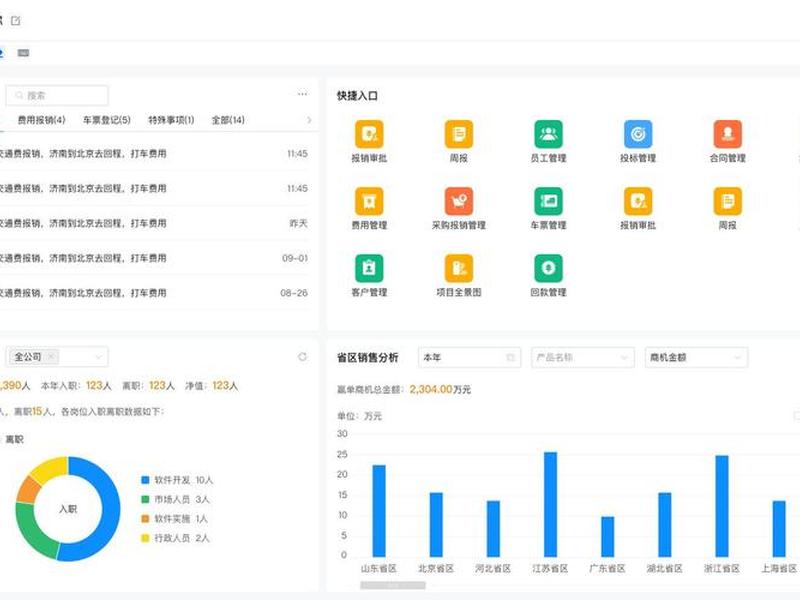800x600 pixels.
Task: Click the 湖北省区 bar
Action: pos(665,524)
